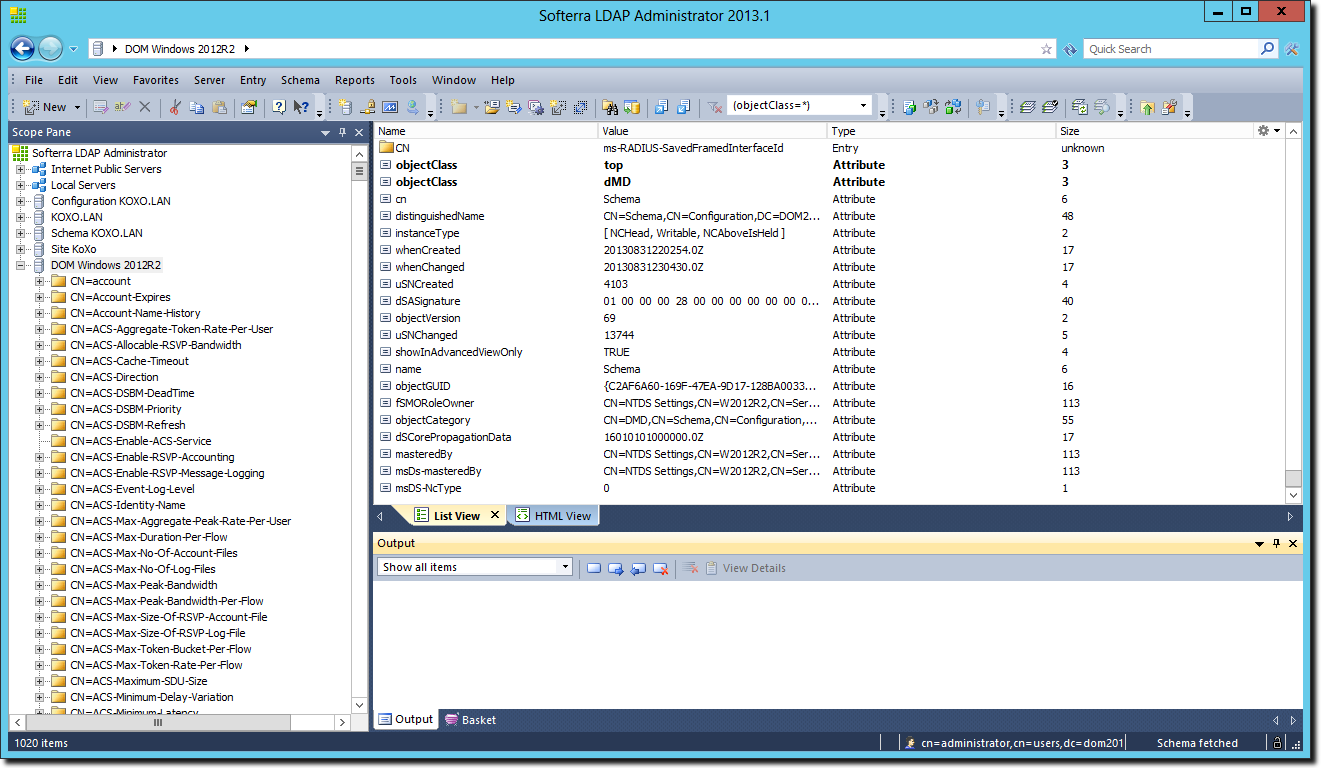This screenshot has height=768, width=1321.
Task: Click the Up One Level folder icon
Action: click(x=1146, y=107)
